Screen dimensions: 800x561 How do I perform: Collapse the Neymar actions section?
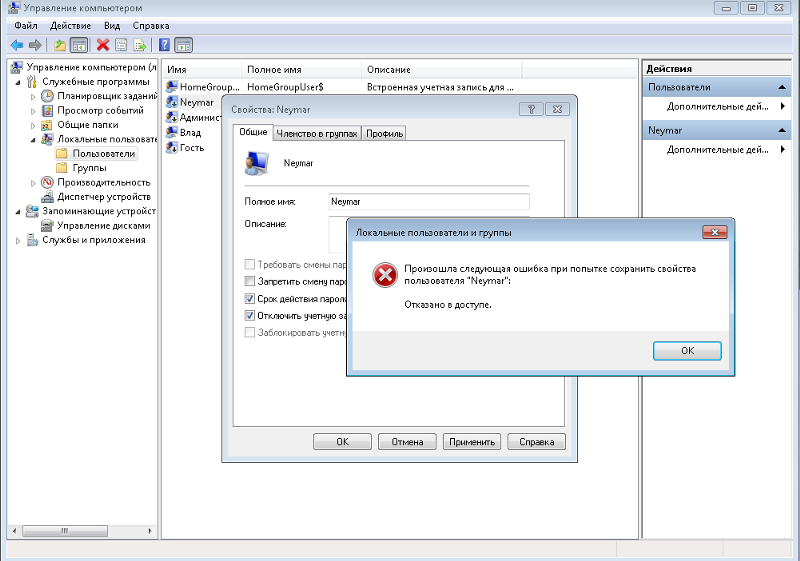(x=782, y=131)
